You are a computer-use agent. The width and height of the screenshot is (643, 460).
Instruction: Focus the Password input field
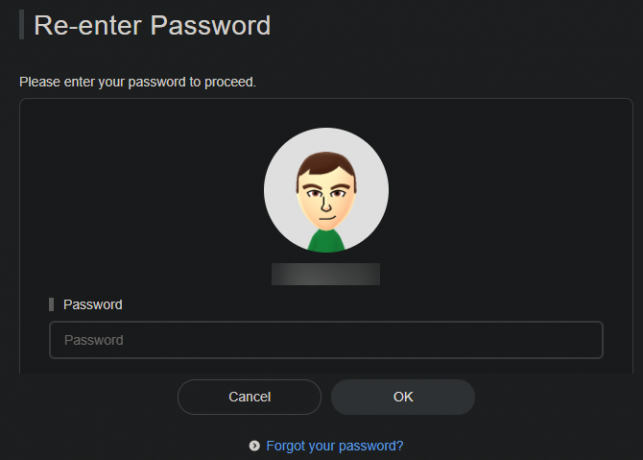(326, 340)
